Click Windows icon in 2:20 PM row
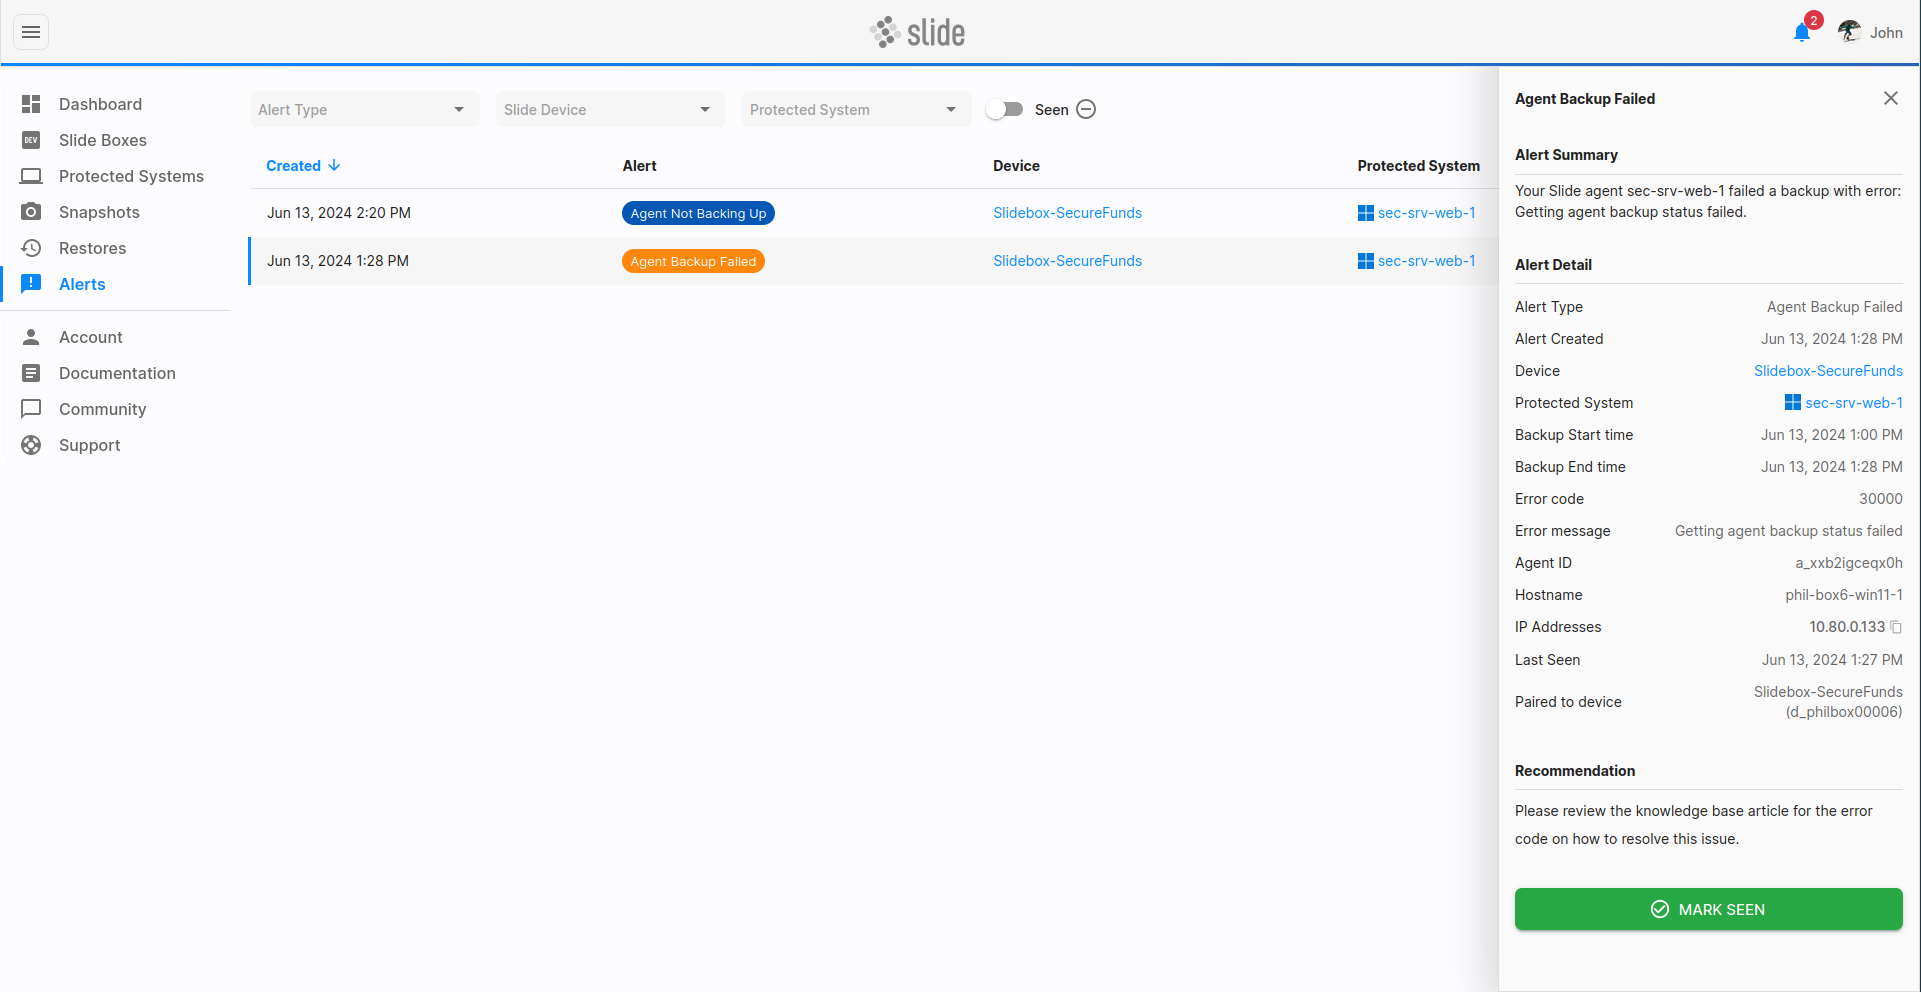The width and height of the screenshot is (1921, 992). click(1365, 213)
